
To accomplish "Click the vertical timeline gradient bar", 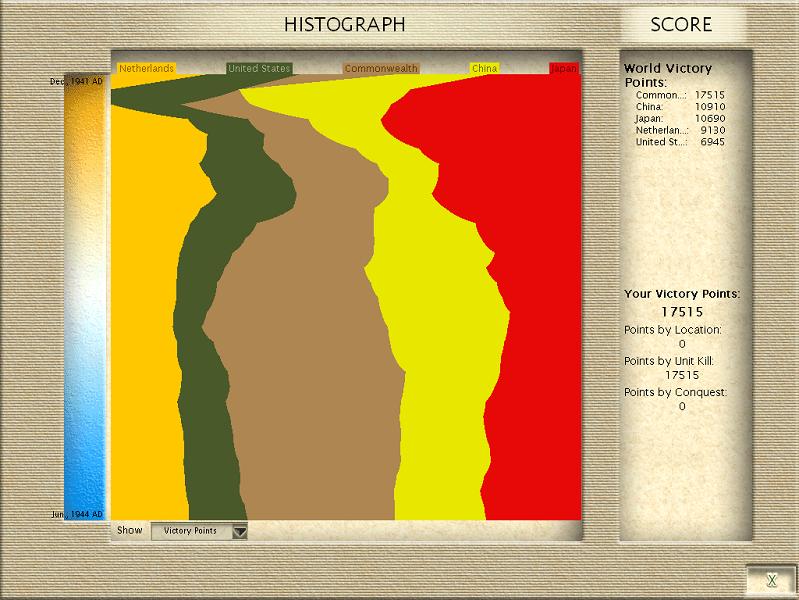I will click(x=84, y=300).
